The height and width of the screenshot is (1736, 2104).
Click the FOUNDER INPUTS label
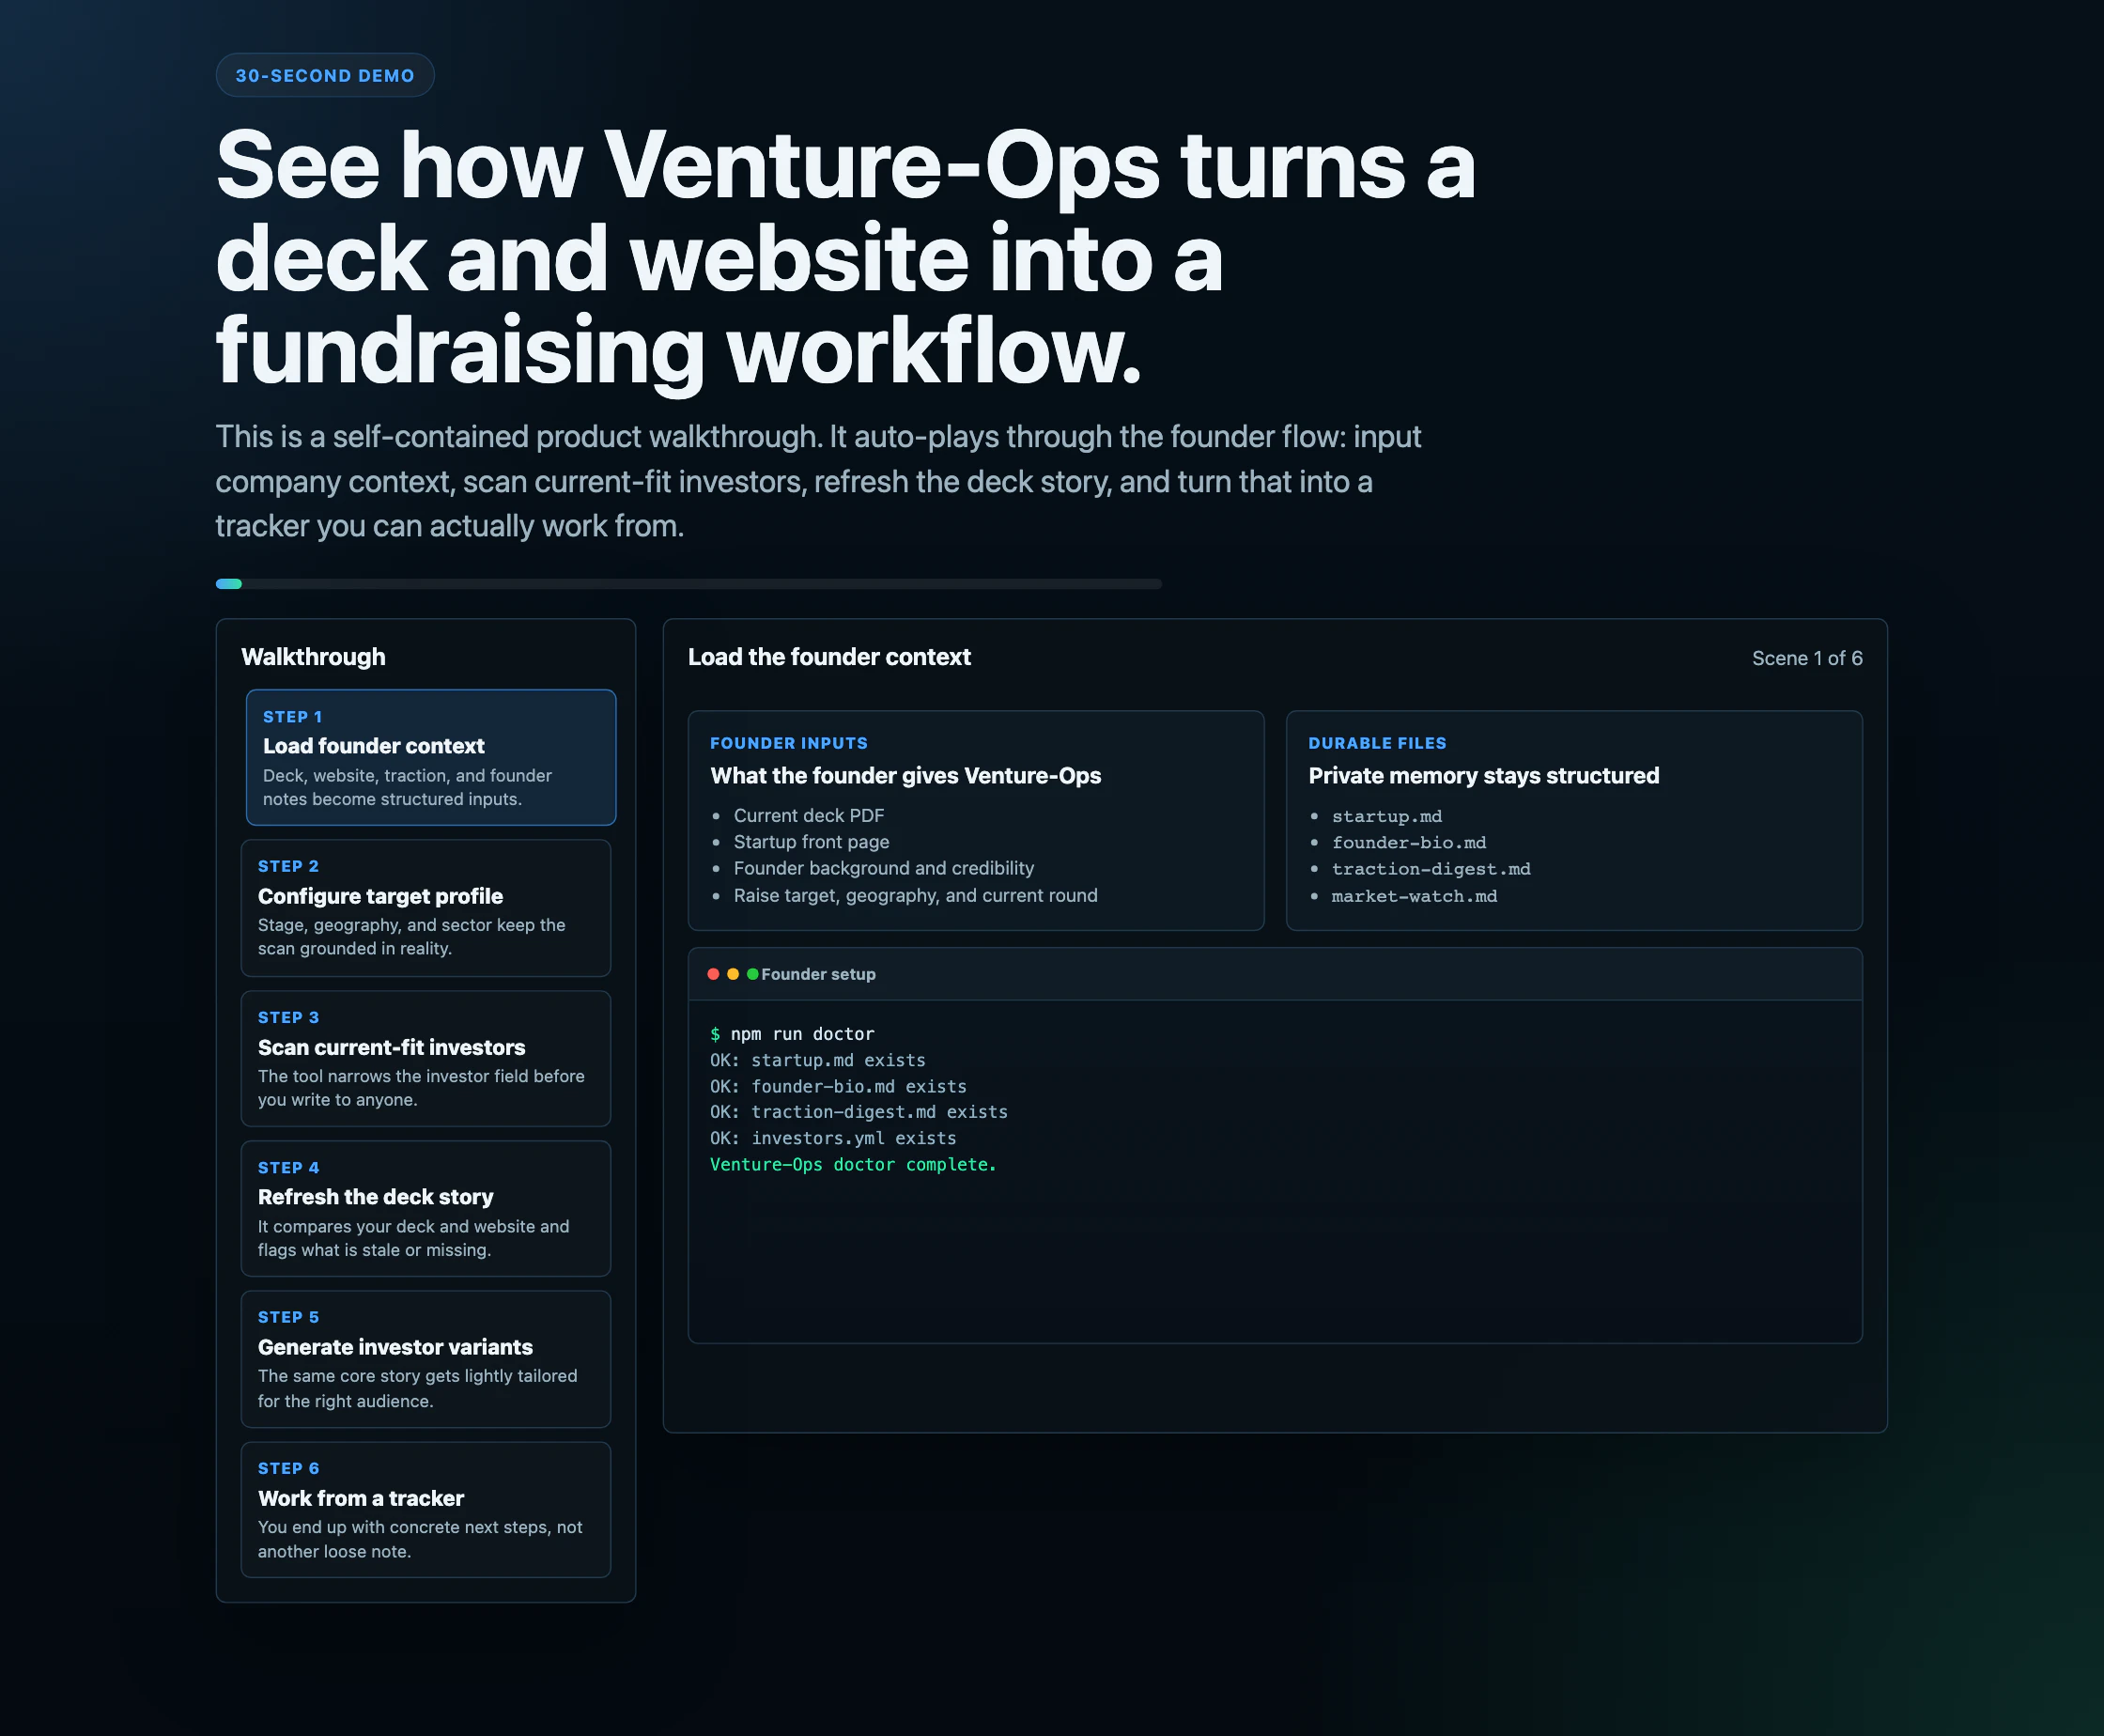pyautogui.click(x=789, y=743)
